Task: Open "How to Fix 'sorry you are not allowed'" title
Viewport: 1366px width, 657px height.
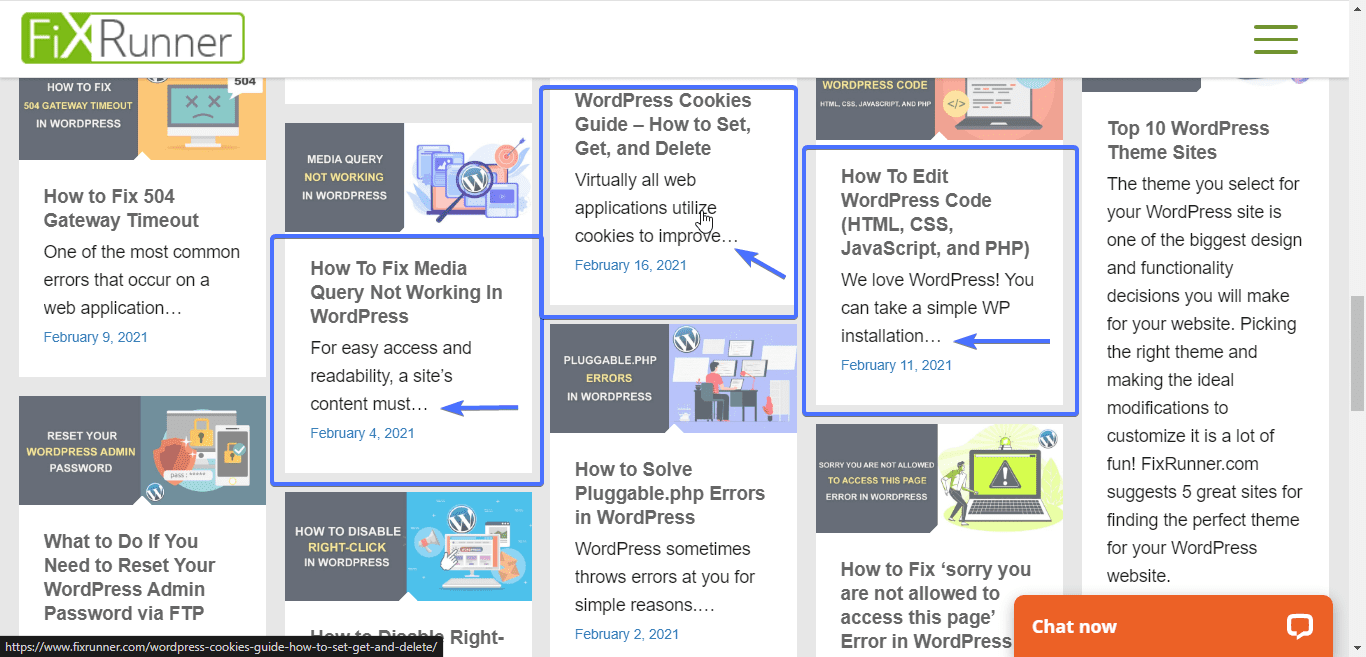Action: click(936, 605)
